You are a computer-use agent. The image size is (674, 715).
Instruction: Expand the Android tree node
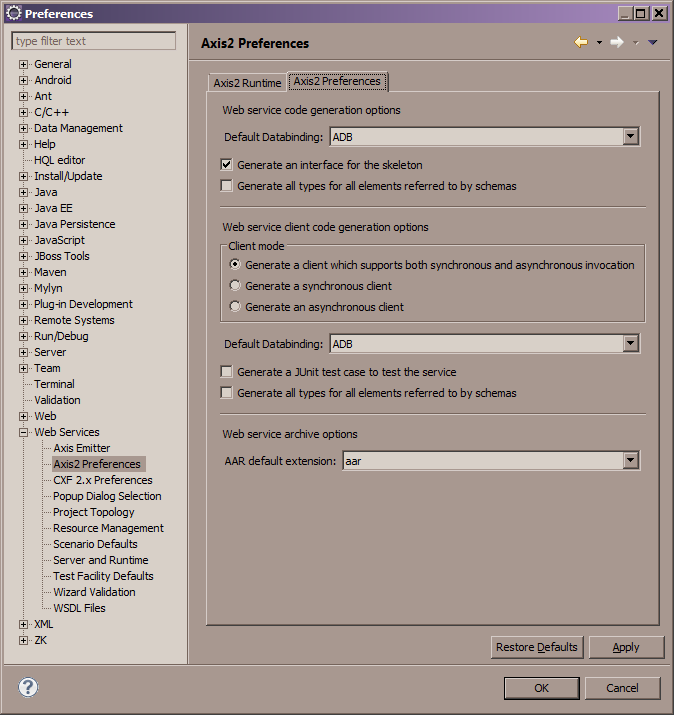[23, 80]
